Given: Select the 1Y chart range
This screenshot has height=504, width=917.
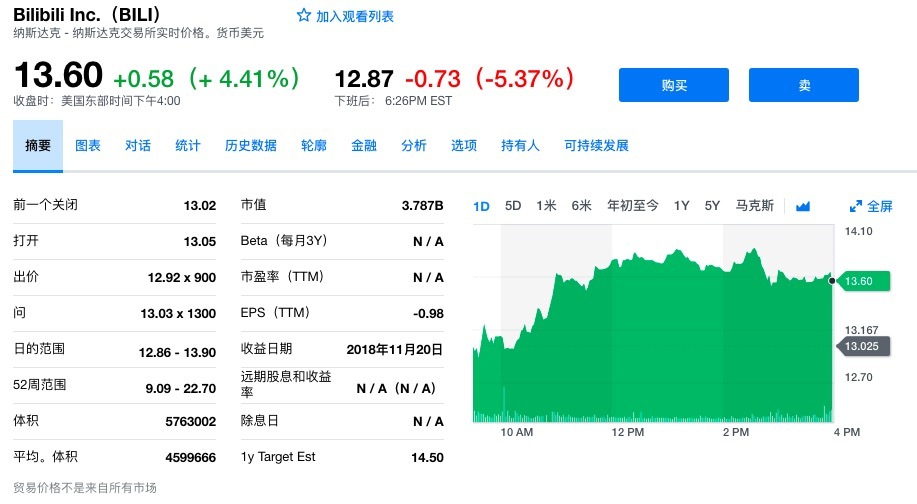Looking at the screenshot, I should [681, 206].
